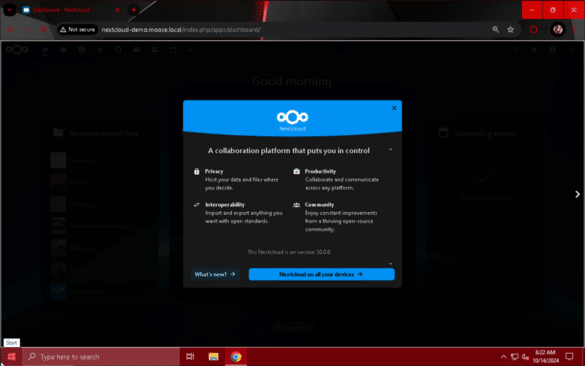Screen dimensions: 585x366
Task: Click the Community people icon
Action: click(296, 204)
